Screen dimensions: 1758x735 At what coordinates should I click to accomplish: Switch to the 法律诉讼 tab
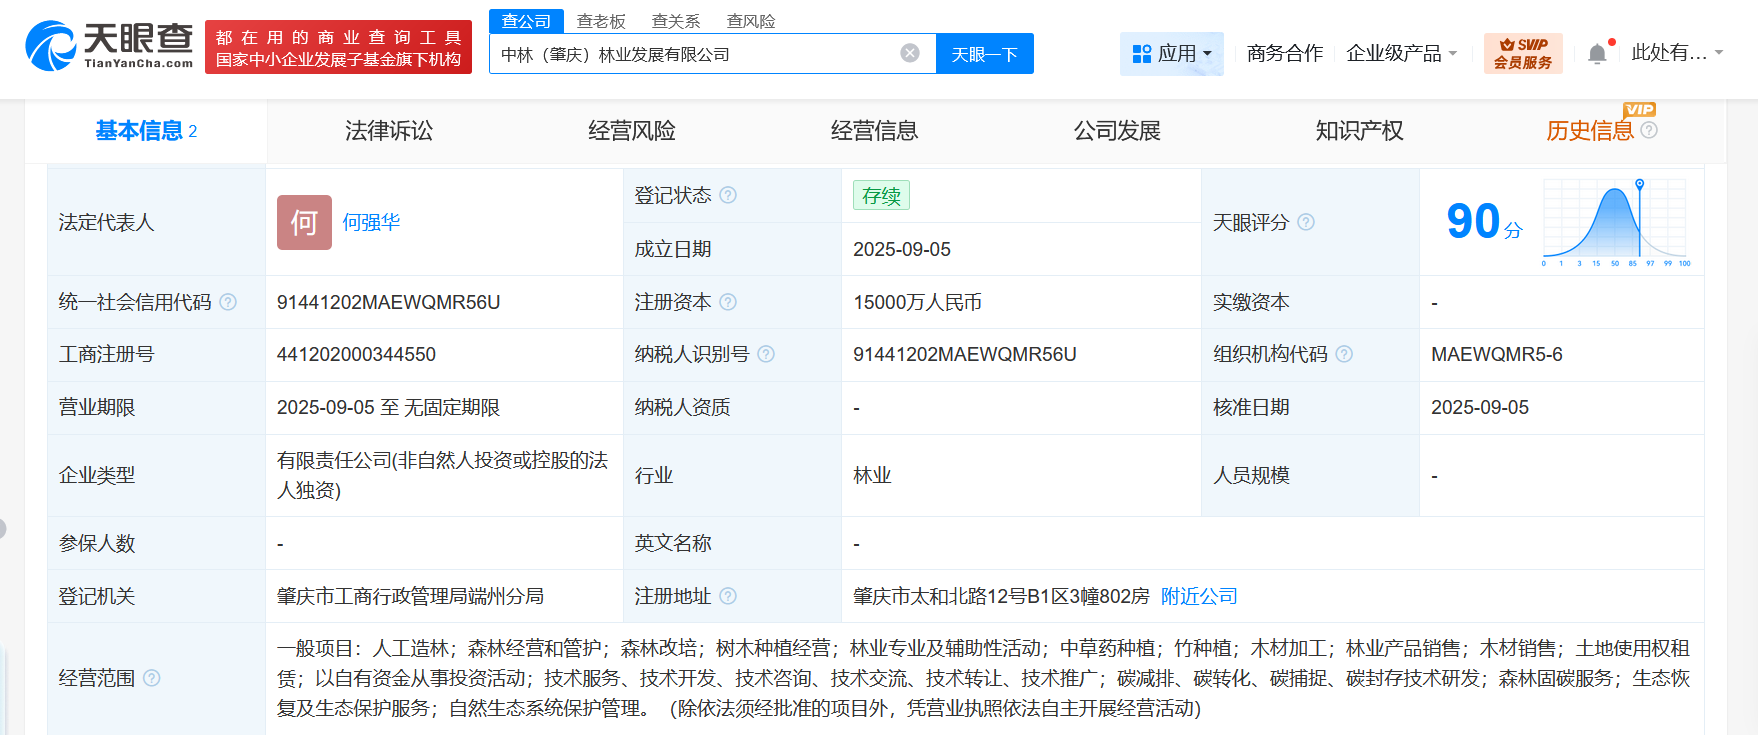389,131
